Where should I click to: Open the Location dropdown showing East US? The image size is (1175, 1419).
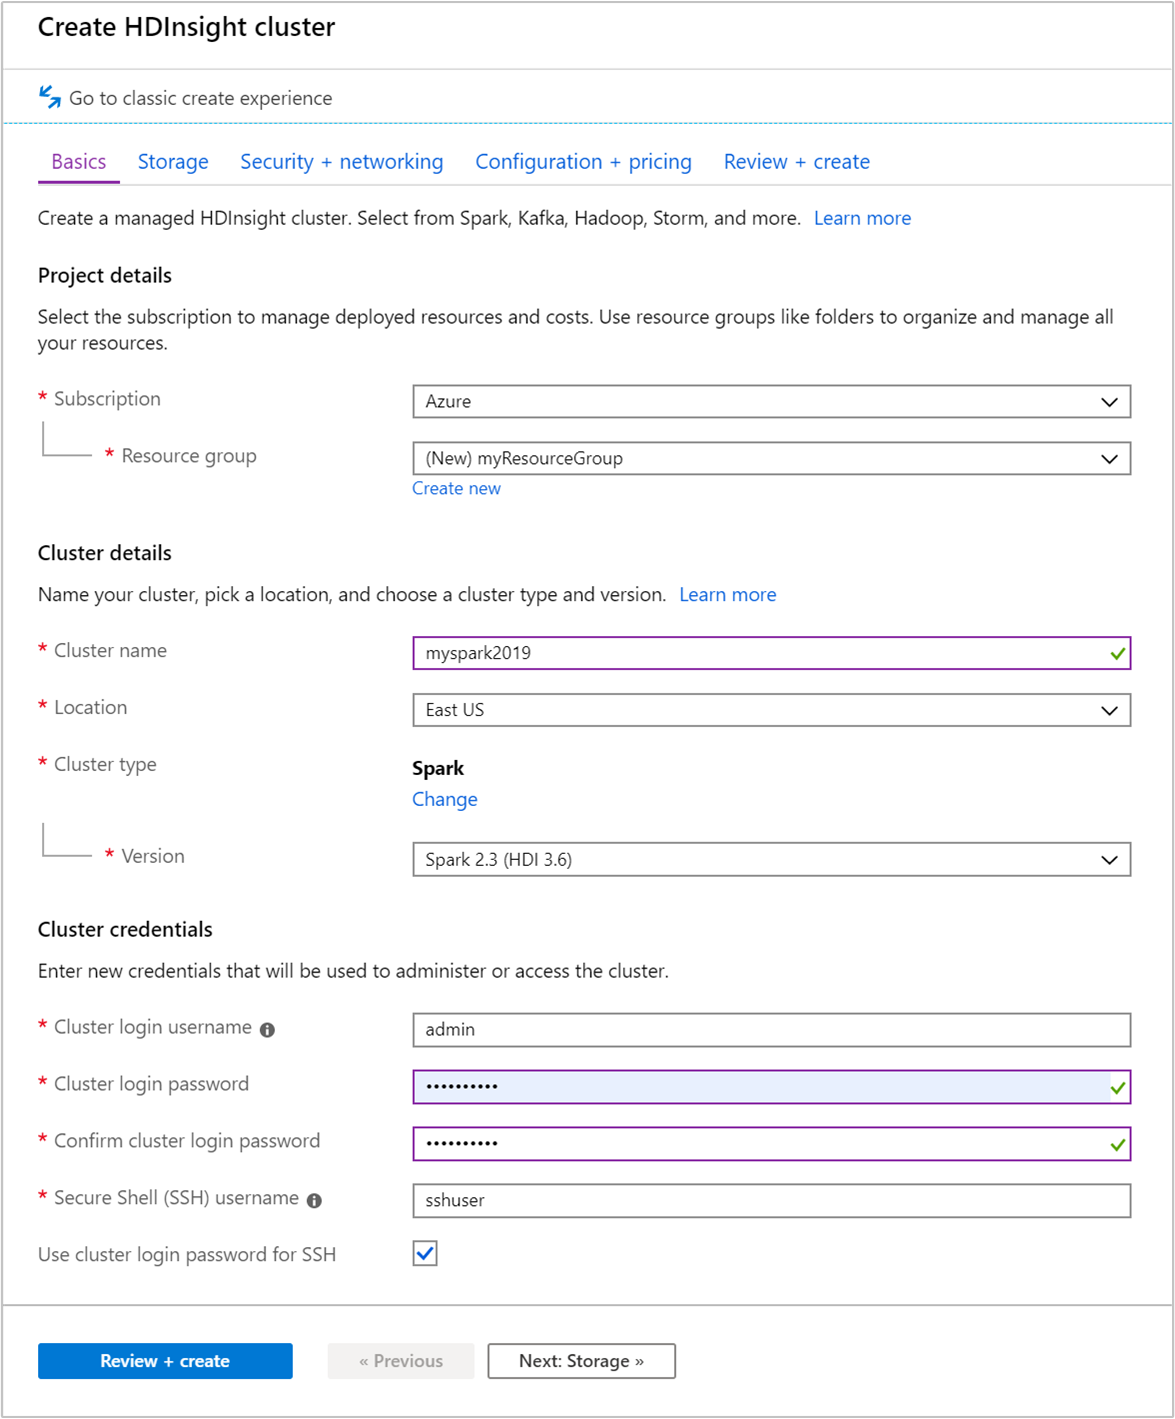(771, 711)
